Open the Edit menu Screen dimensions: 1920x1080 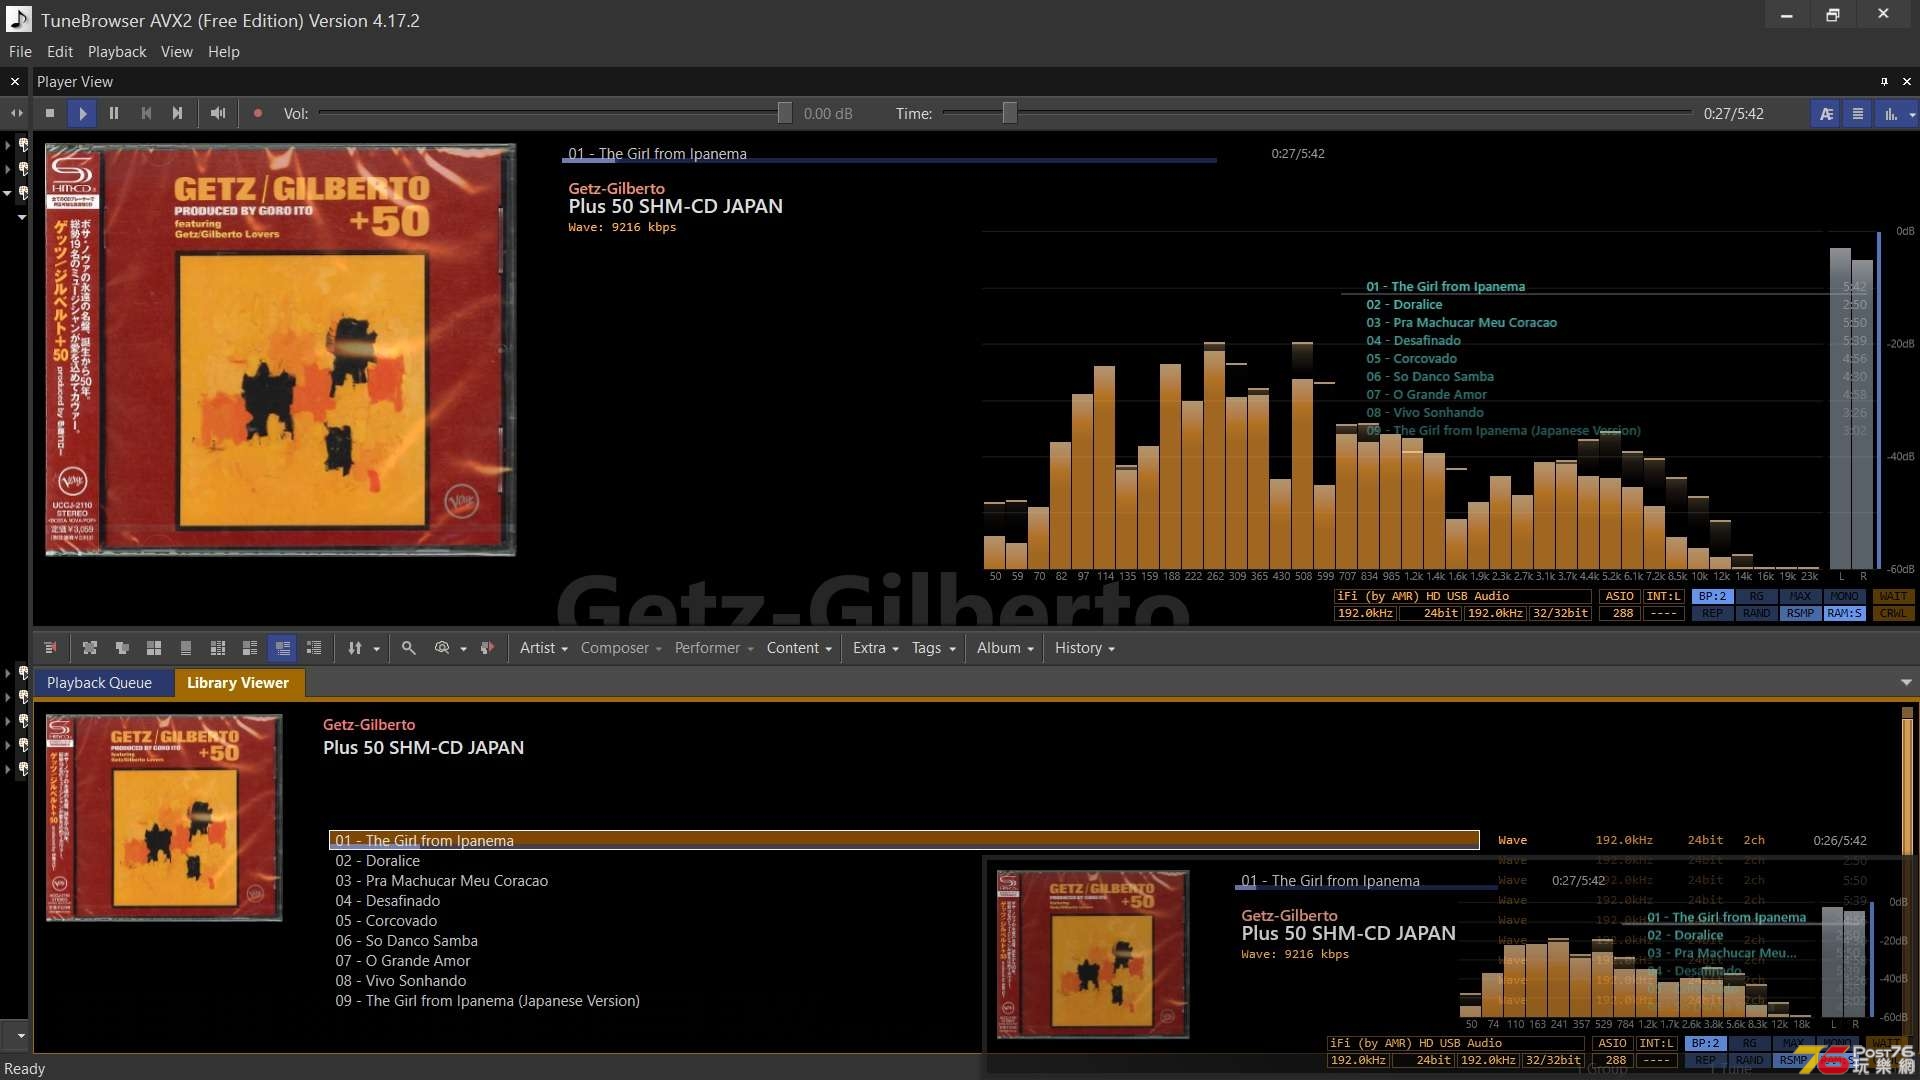[x=60, y=52]
